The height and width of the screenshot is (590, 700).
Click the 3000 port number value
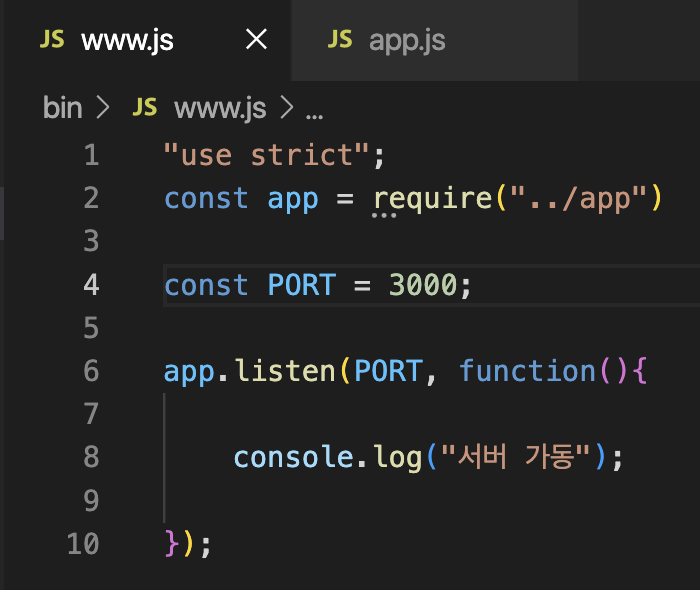click(x=423, y=285)
